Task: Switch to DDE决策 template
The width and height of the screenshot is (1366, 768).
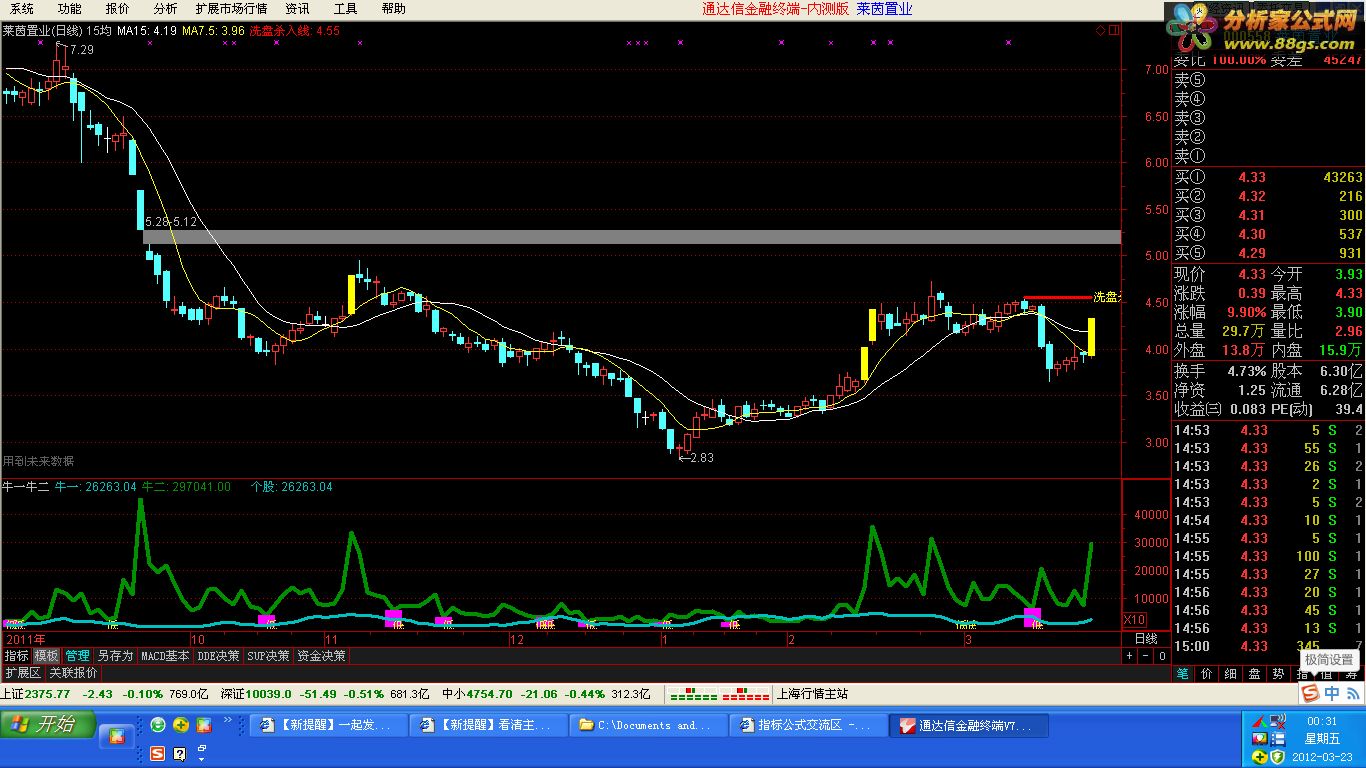Action: (219, 656)
